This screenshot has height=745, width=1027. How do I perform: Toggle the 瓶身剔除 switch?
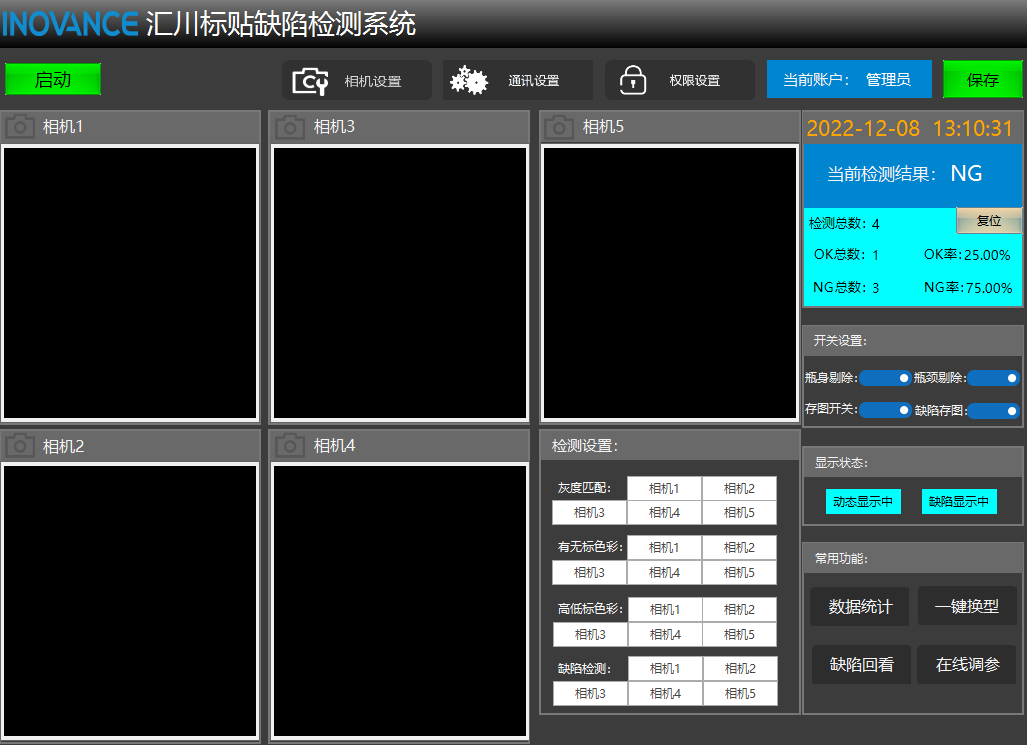(885, 378)
